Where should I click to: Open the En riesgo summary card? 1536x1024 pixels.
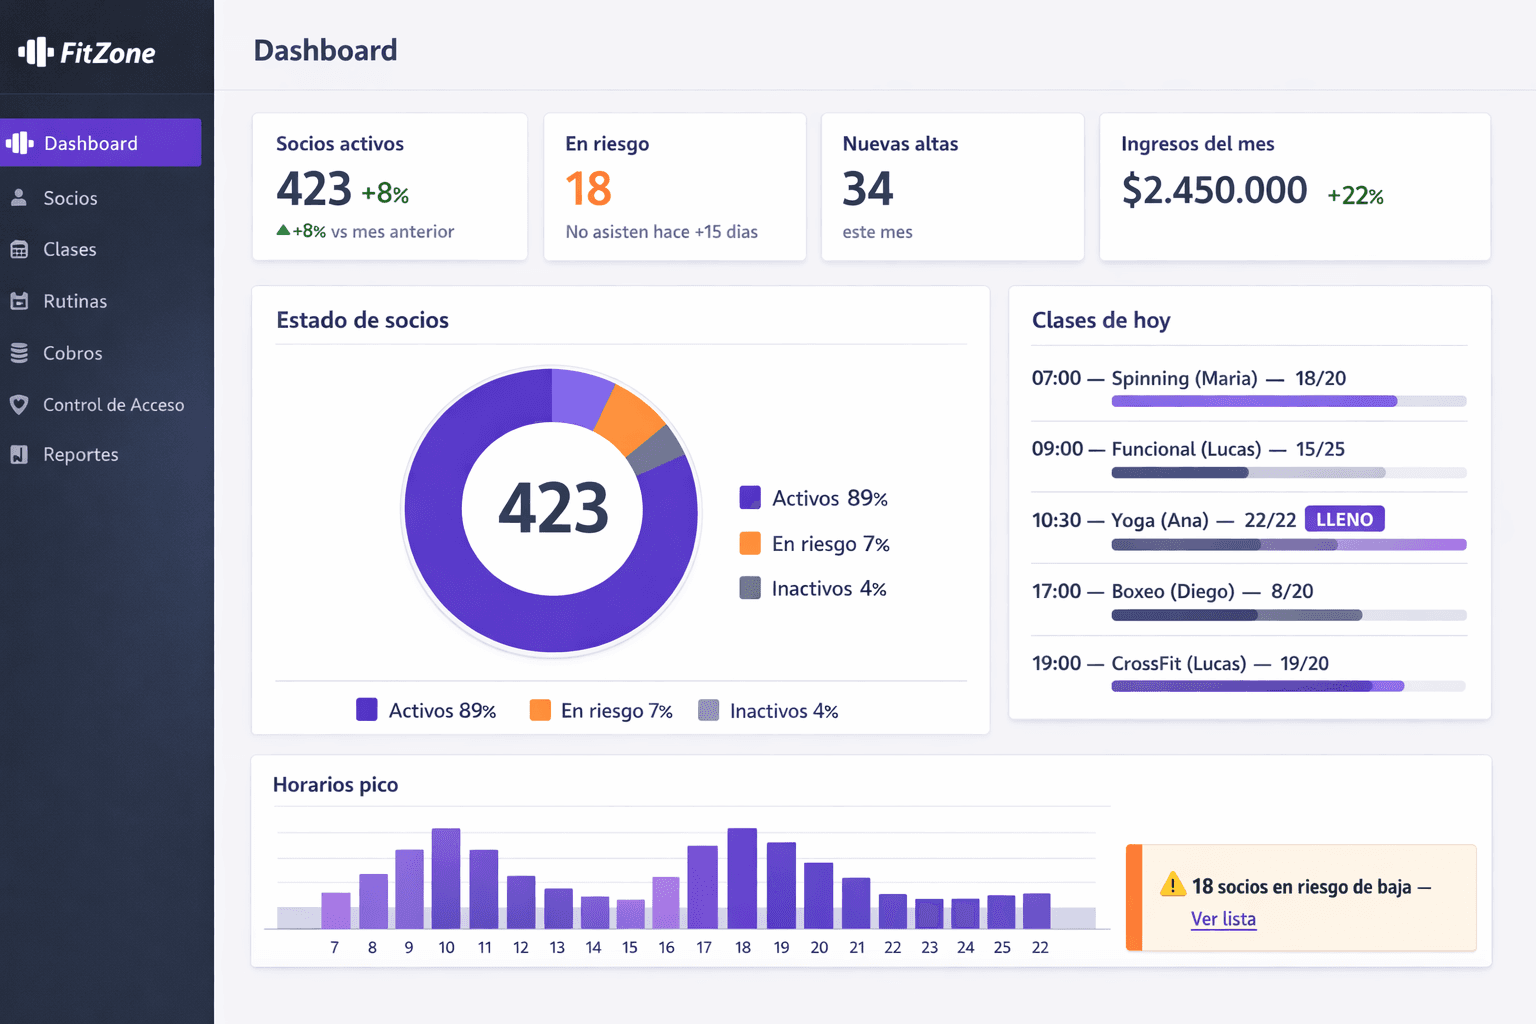coord(674,187)
